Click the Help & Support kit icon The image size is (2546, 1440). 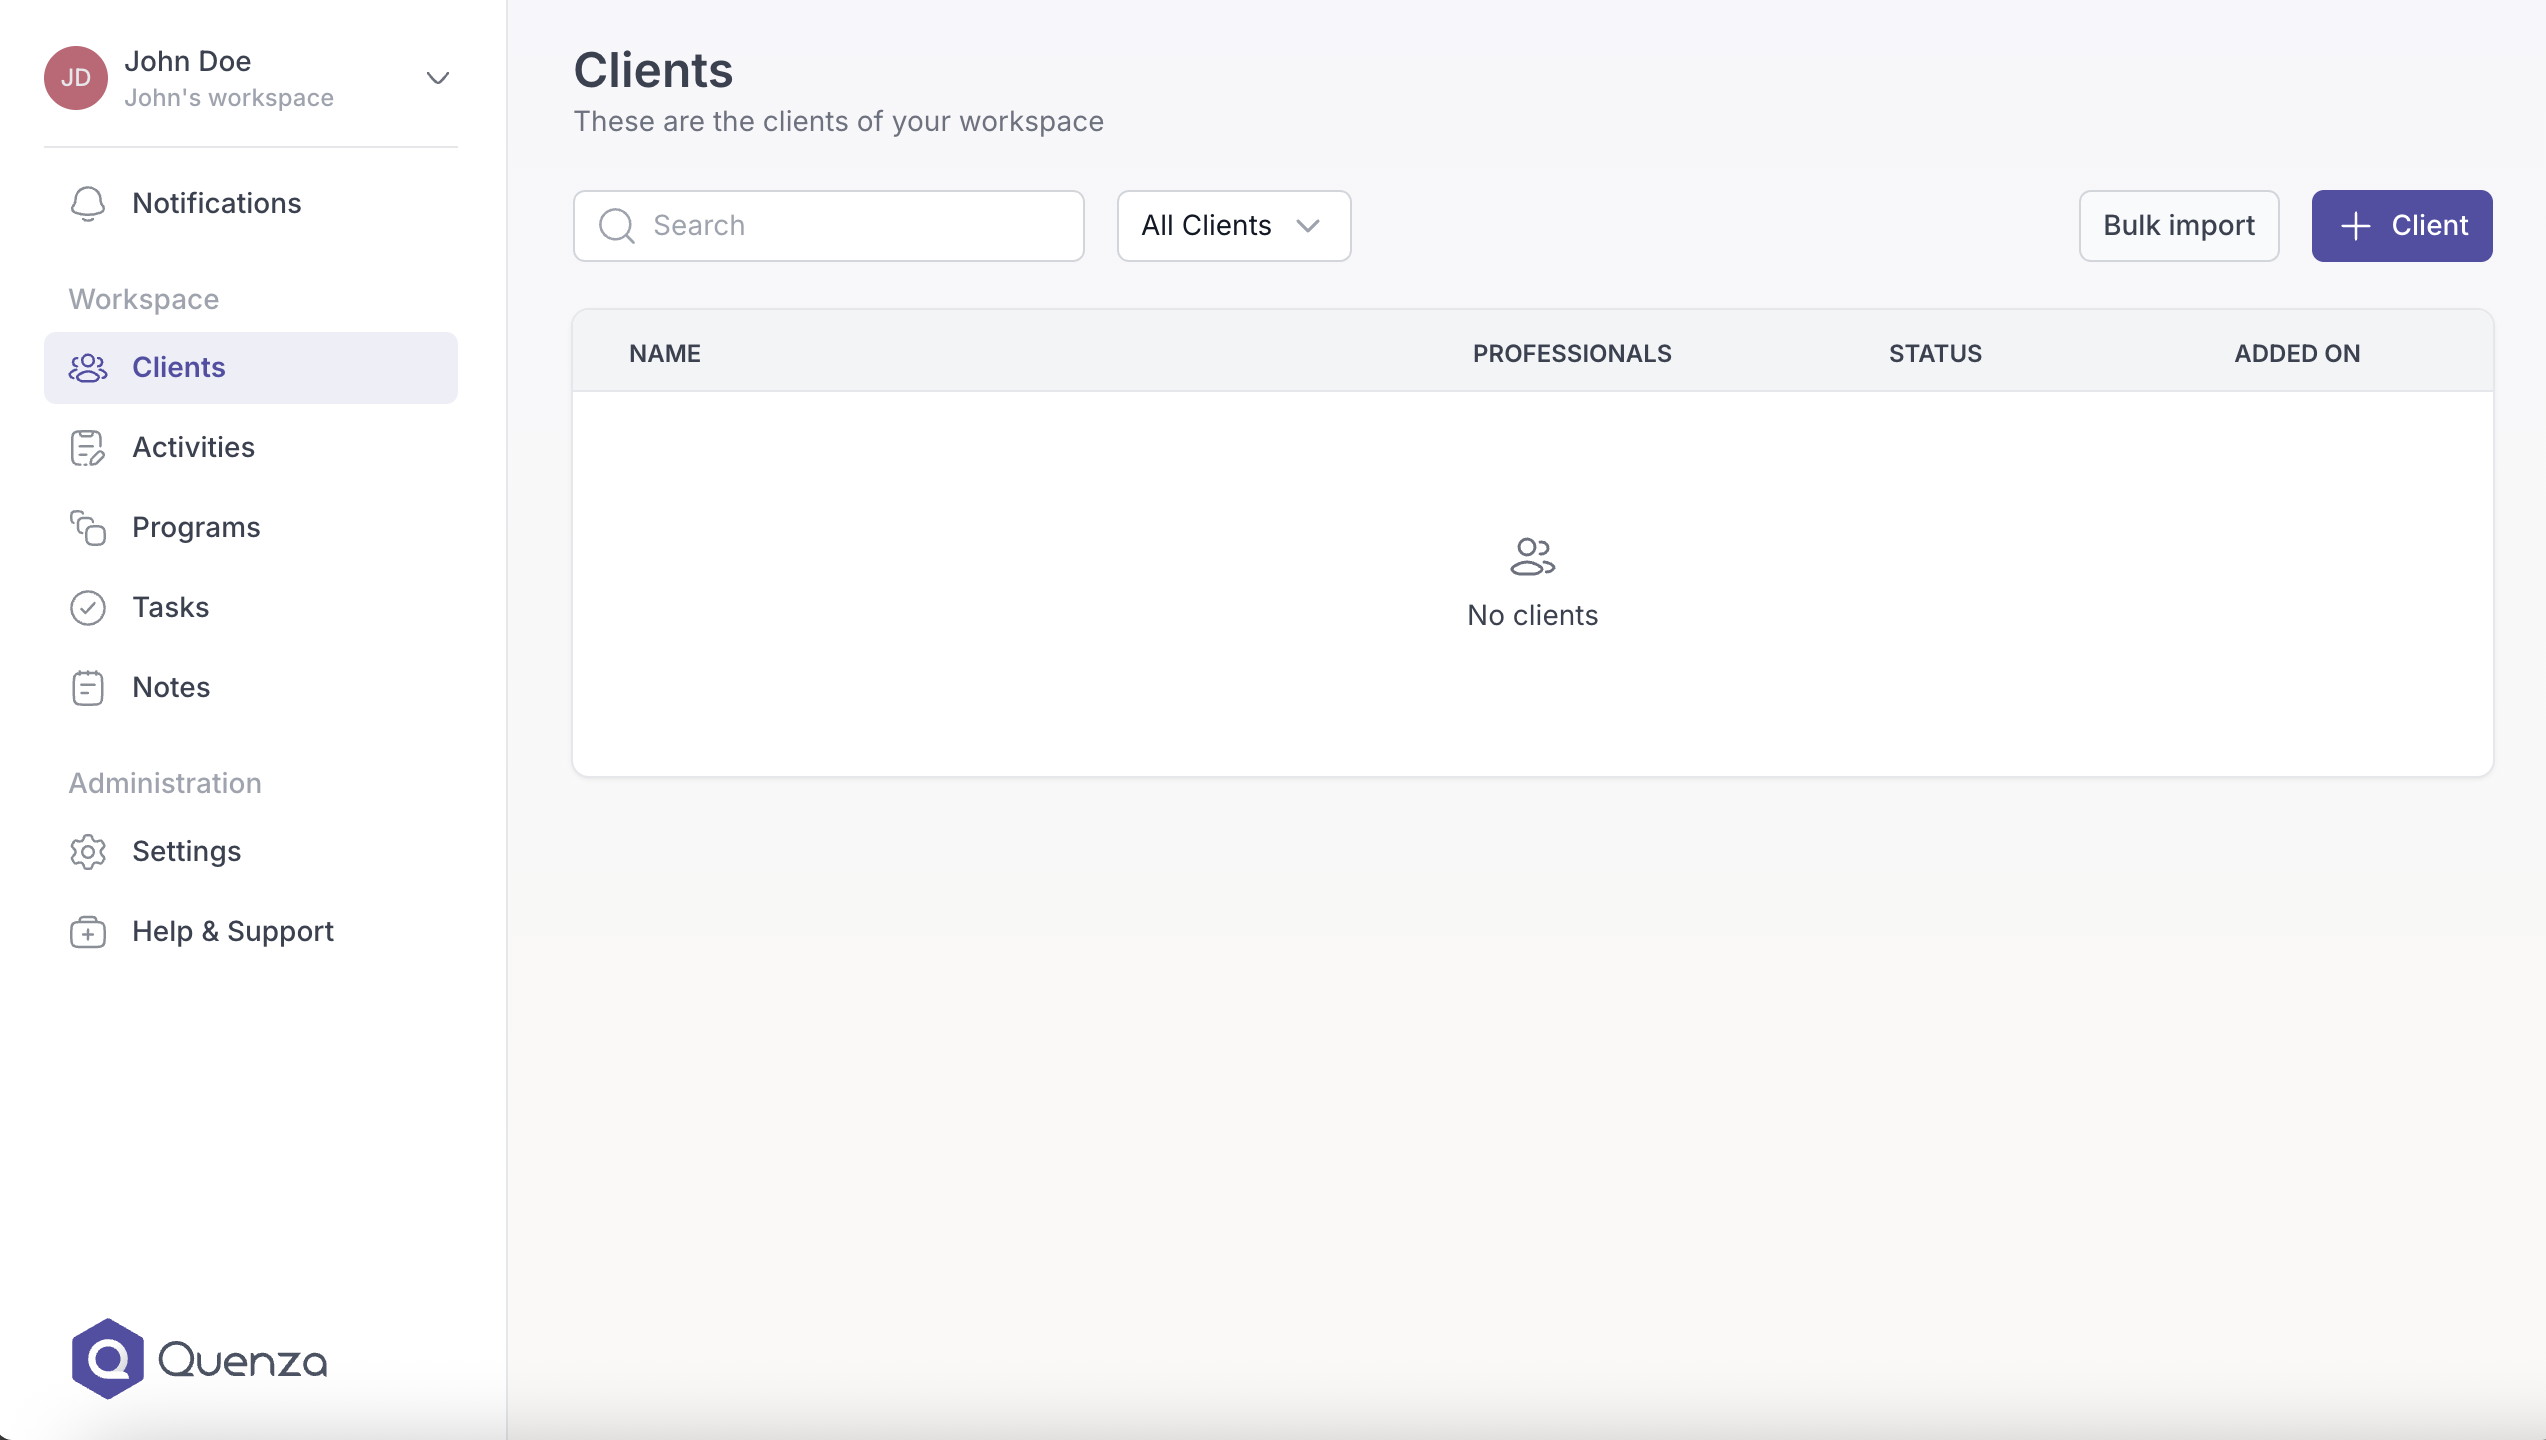(88, 932)
